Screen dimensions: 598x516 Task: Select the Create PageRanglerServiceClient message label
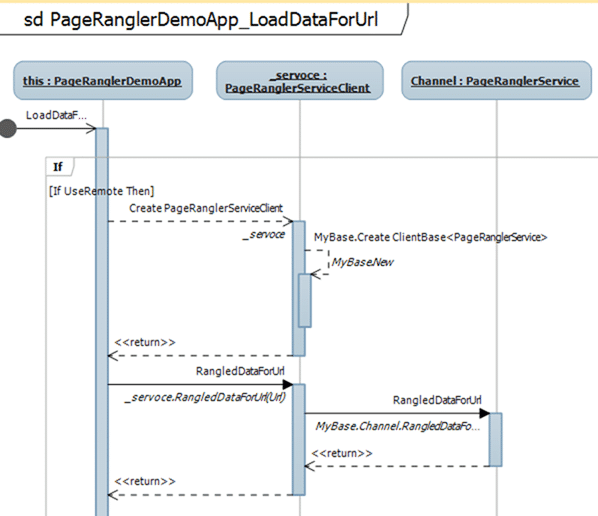coord(206,208)
